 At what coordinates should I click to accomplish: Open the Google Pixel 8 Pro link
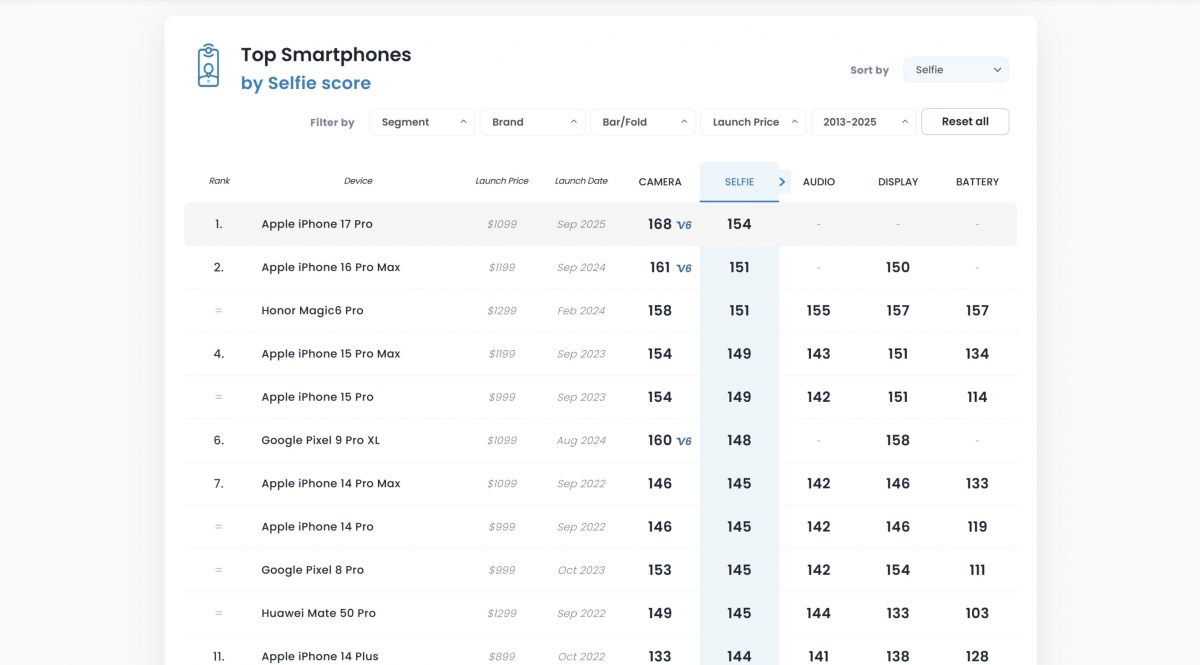pos(312,570)
